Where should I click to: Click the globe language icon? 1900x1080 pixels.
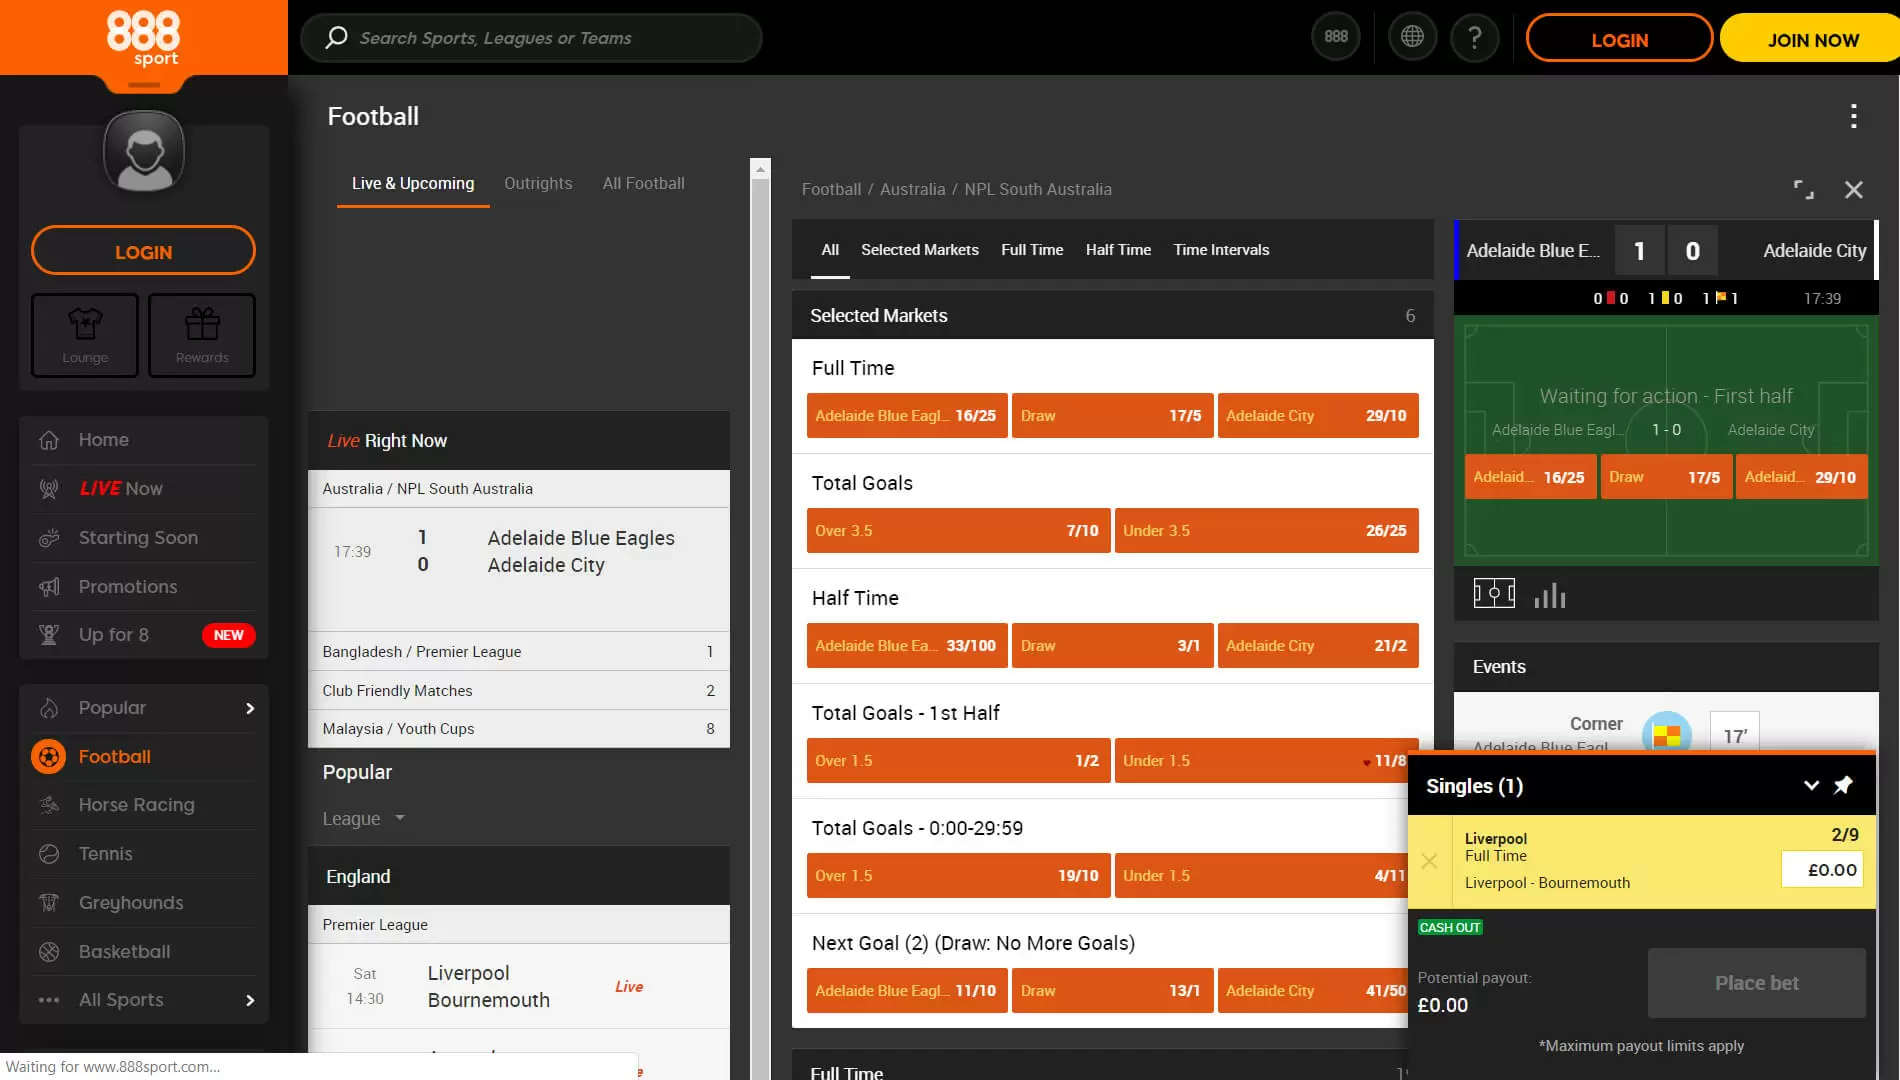pyautogui.click(x=1412, y=37)
